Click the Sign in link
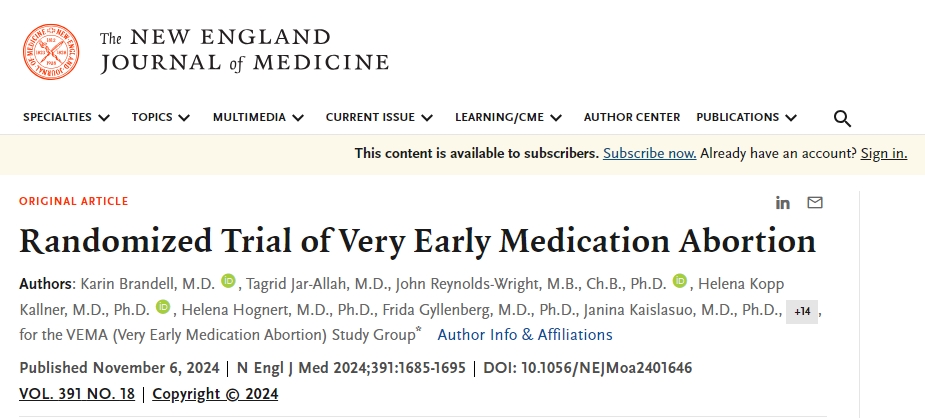Image resolution: width=925 pixels, height=418 pixels. (x=884, y=153)
